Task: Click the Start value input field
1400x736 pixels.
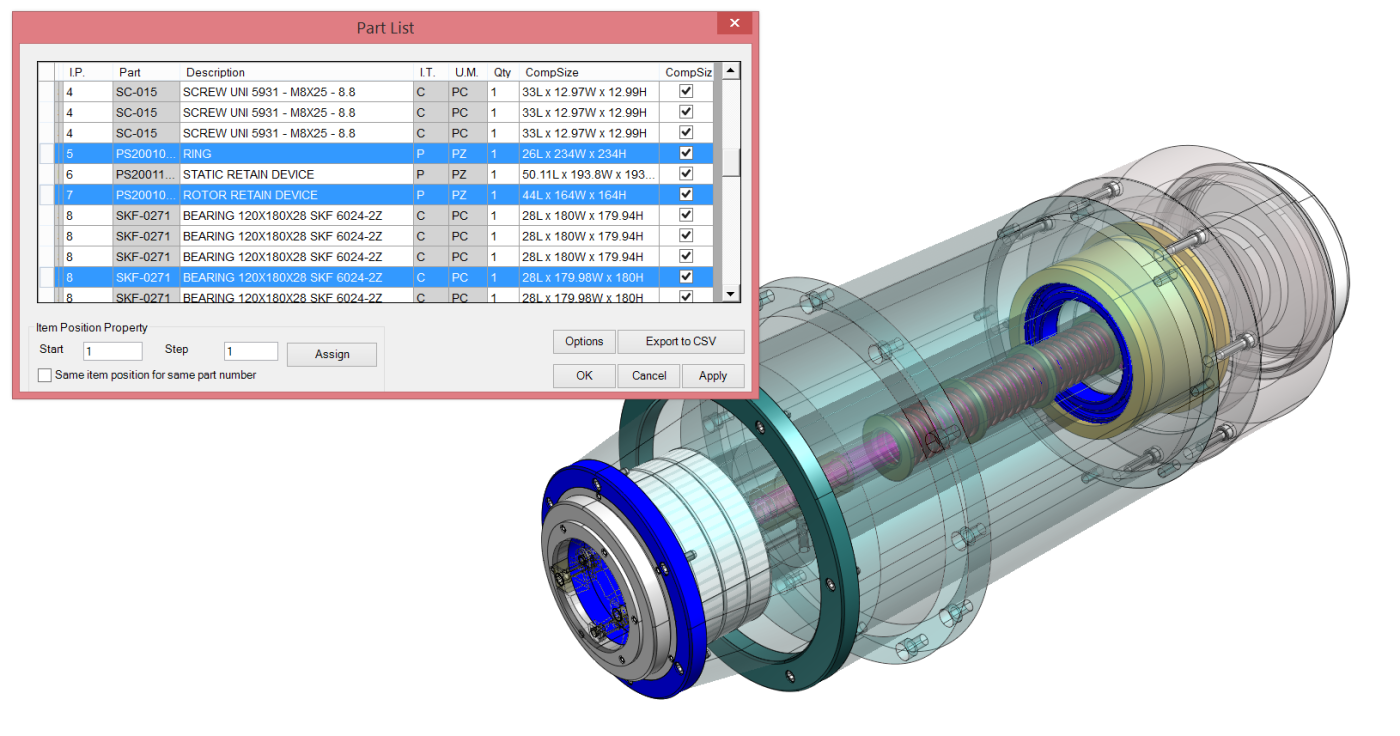Action: tap(112, 351)
